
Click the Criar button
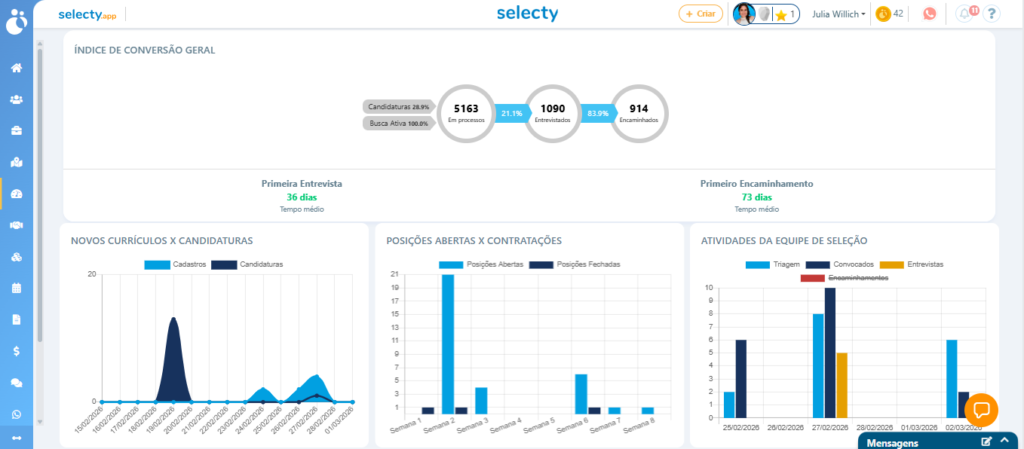(700, 14)
